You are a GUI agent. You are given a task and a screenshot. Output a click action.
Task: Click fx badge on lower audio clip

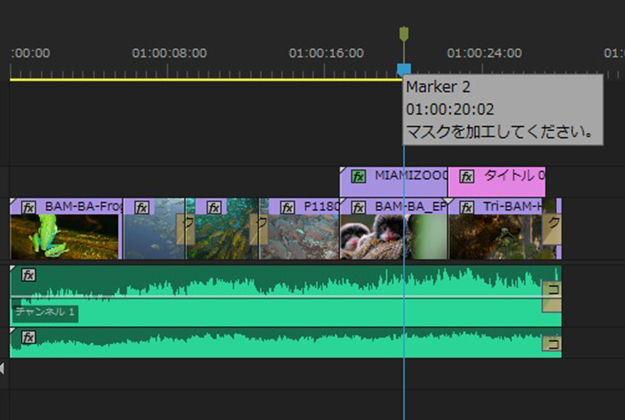point(29,337)
